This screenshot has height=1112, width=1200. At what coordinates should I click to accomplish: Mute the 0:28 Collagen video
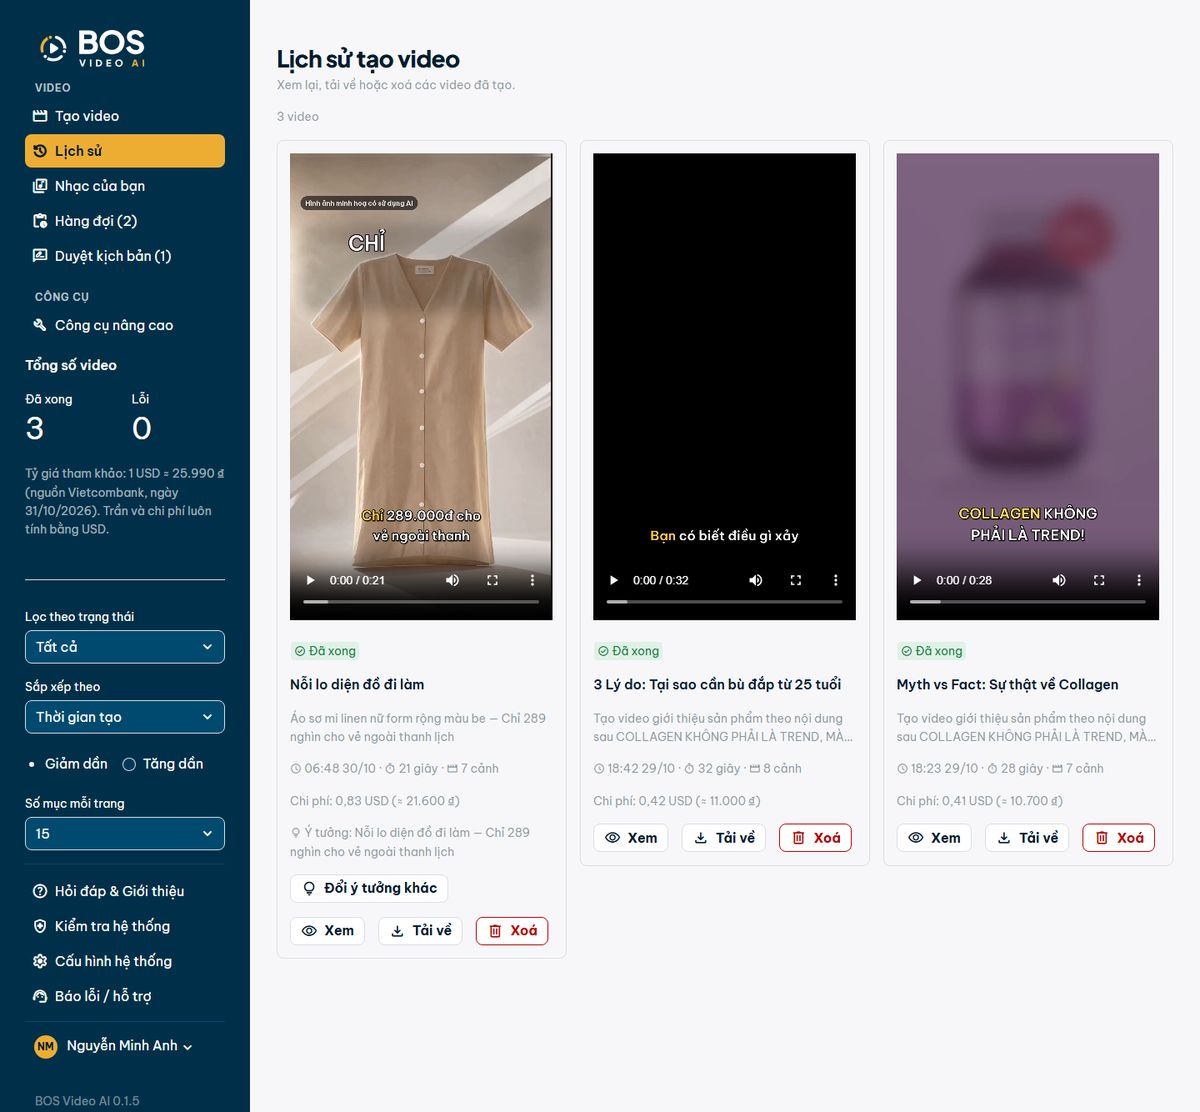[1059, 580]
